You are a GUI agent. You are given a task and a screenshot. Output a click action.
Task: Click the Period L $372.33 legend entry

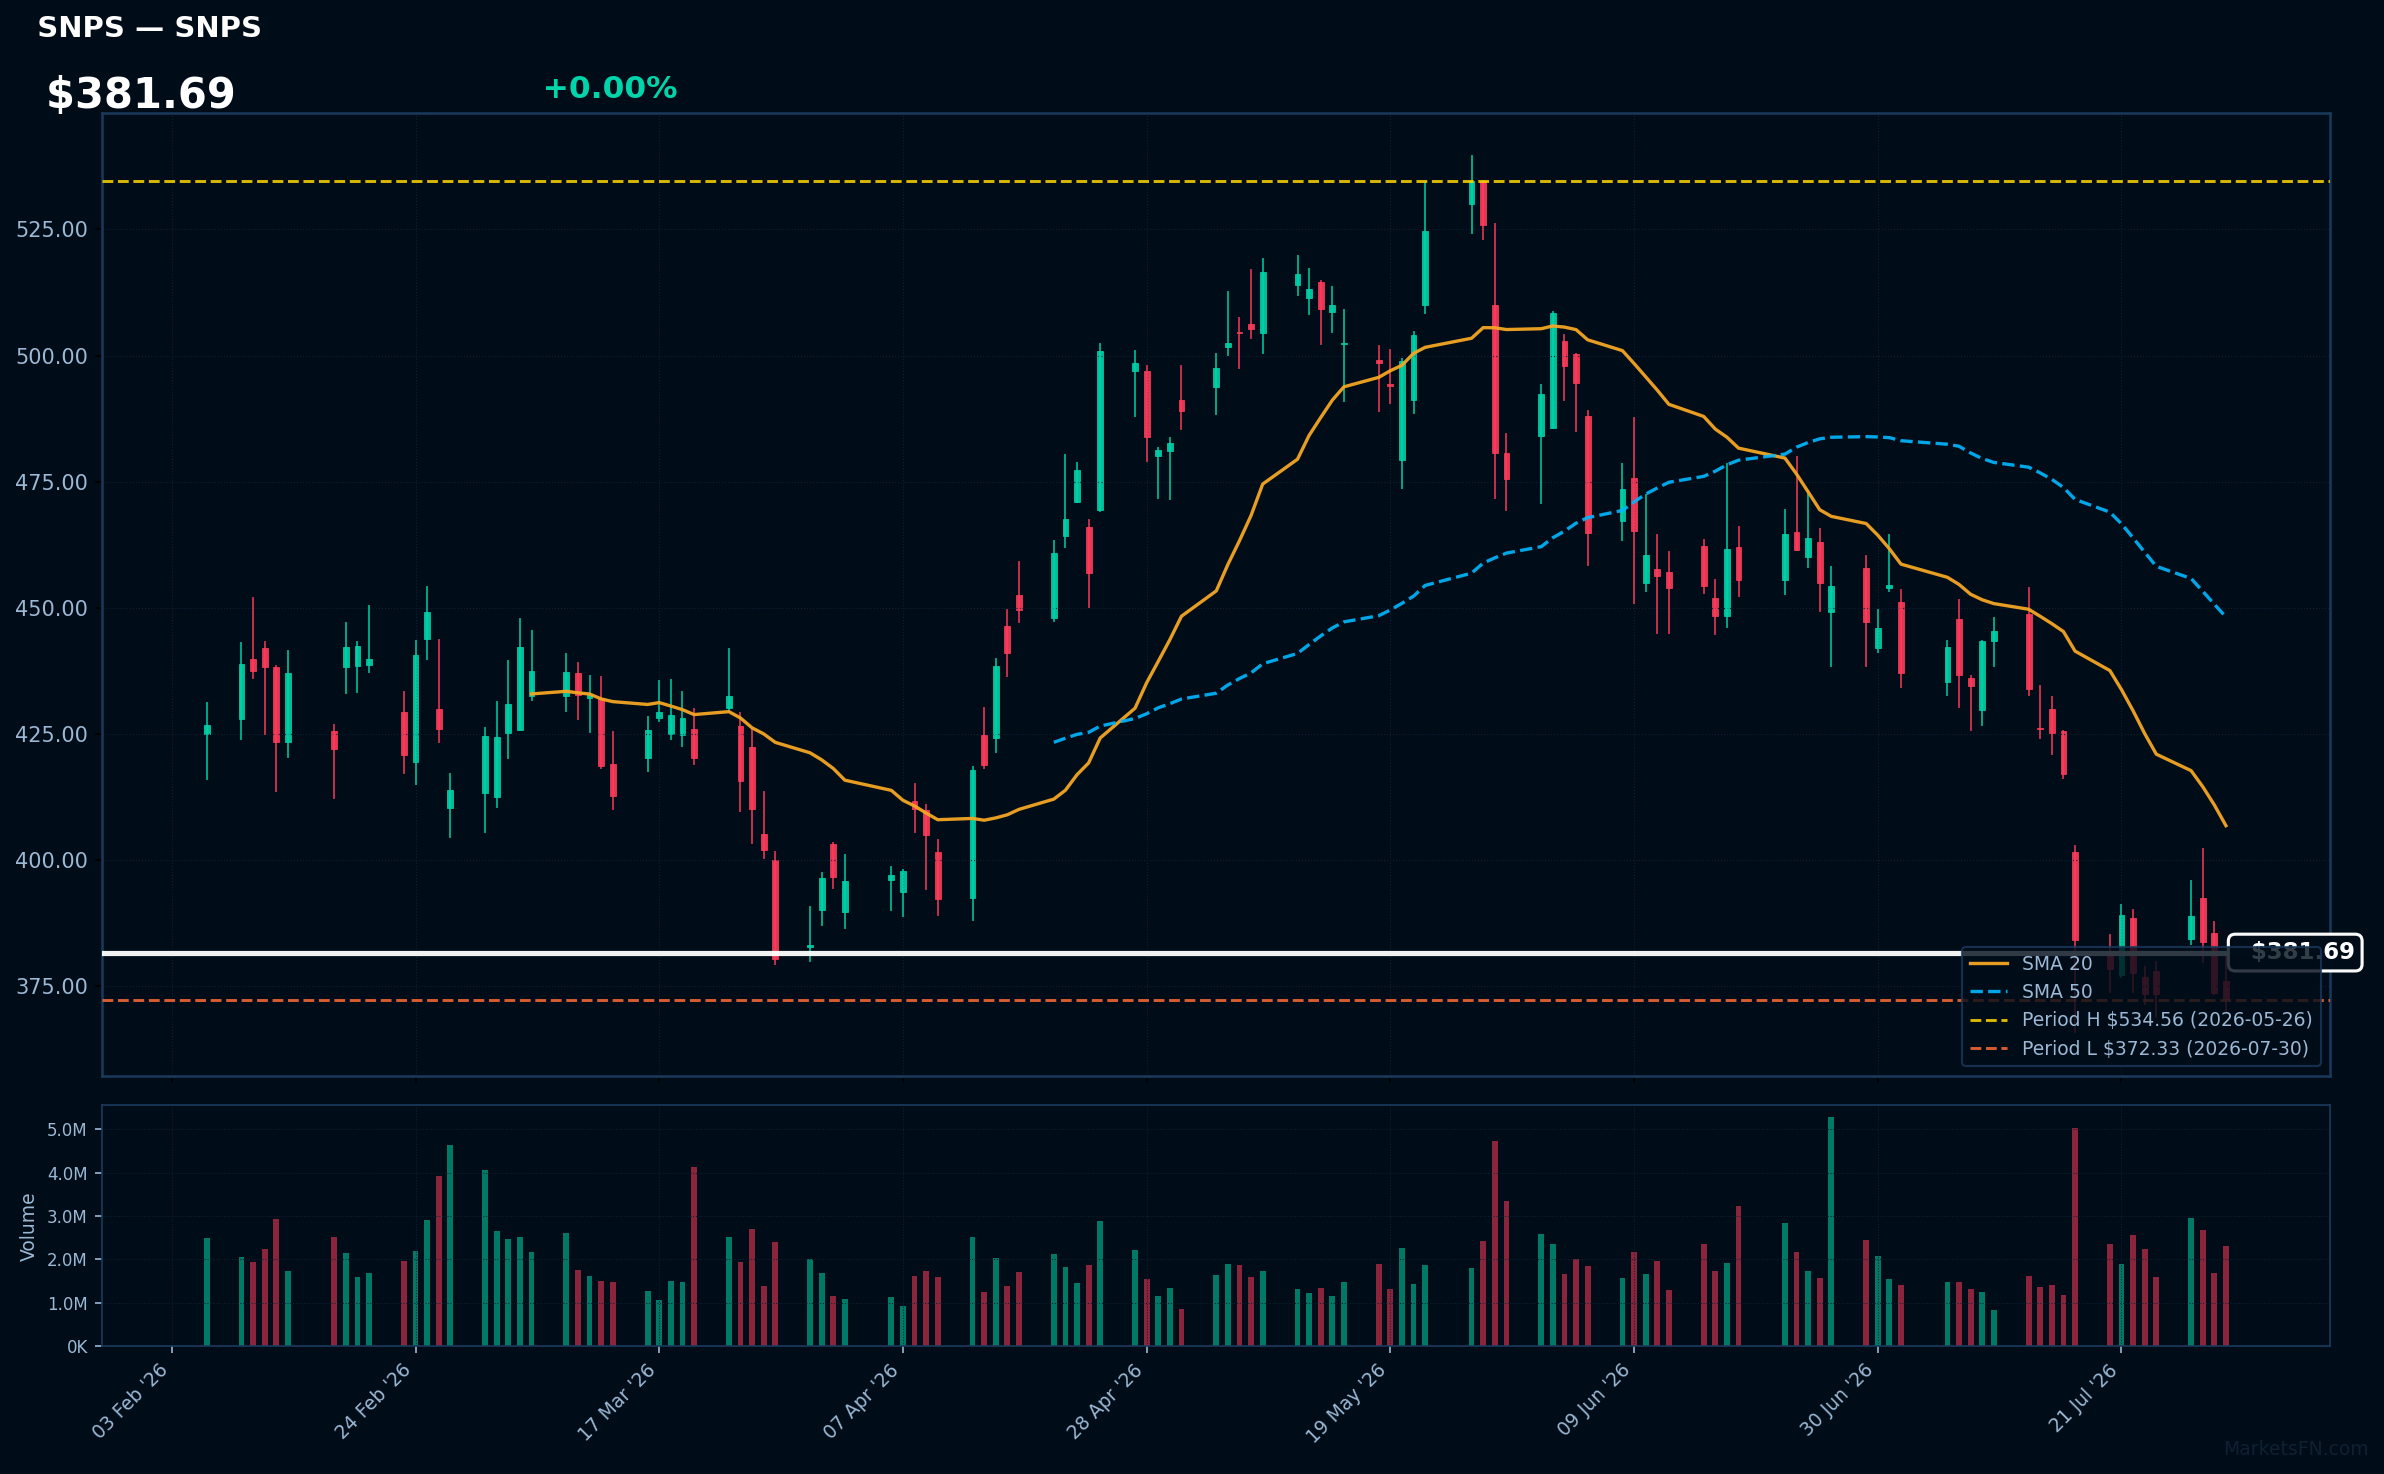tap(2139, 1048)
